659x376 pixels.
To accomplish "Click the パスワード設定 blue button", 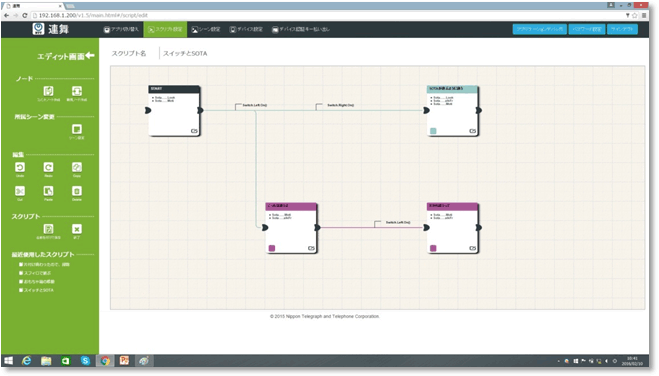I will [587, 29].
